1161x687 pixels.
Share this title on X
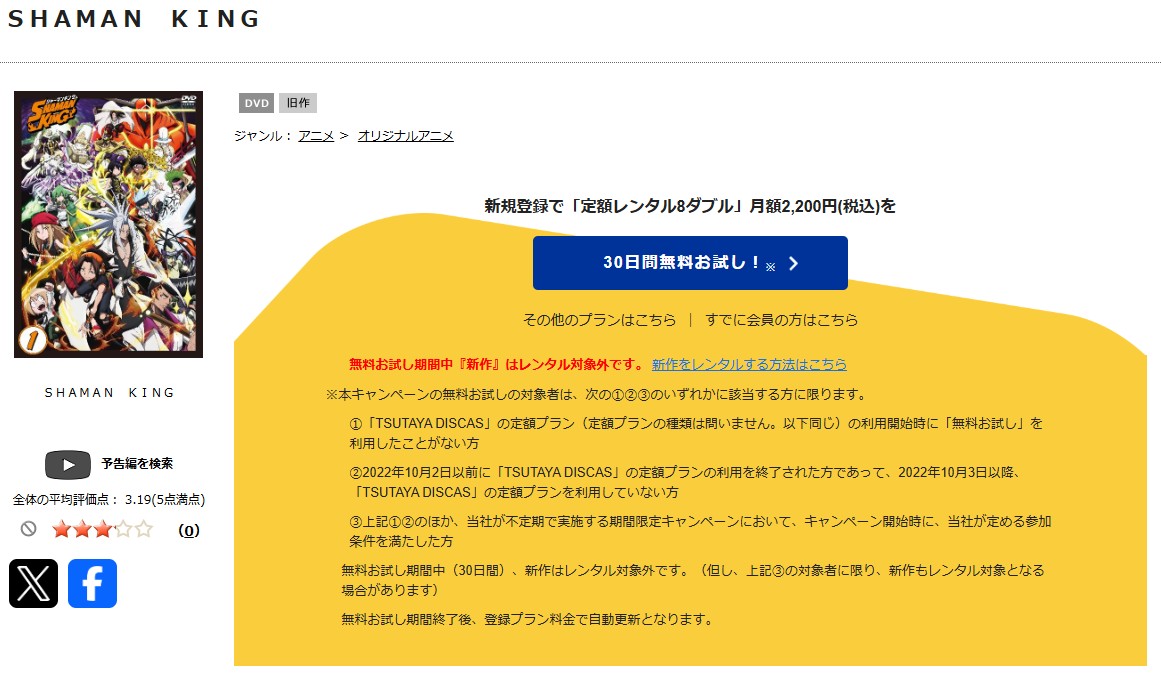coord(33,583)
